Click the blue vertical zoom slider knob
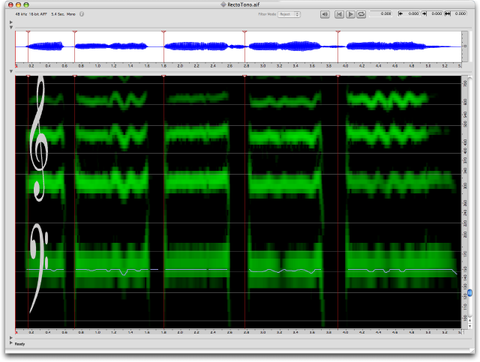Viewport: 480px width, 362px height. [470, 293]
